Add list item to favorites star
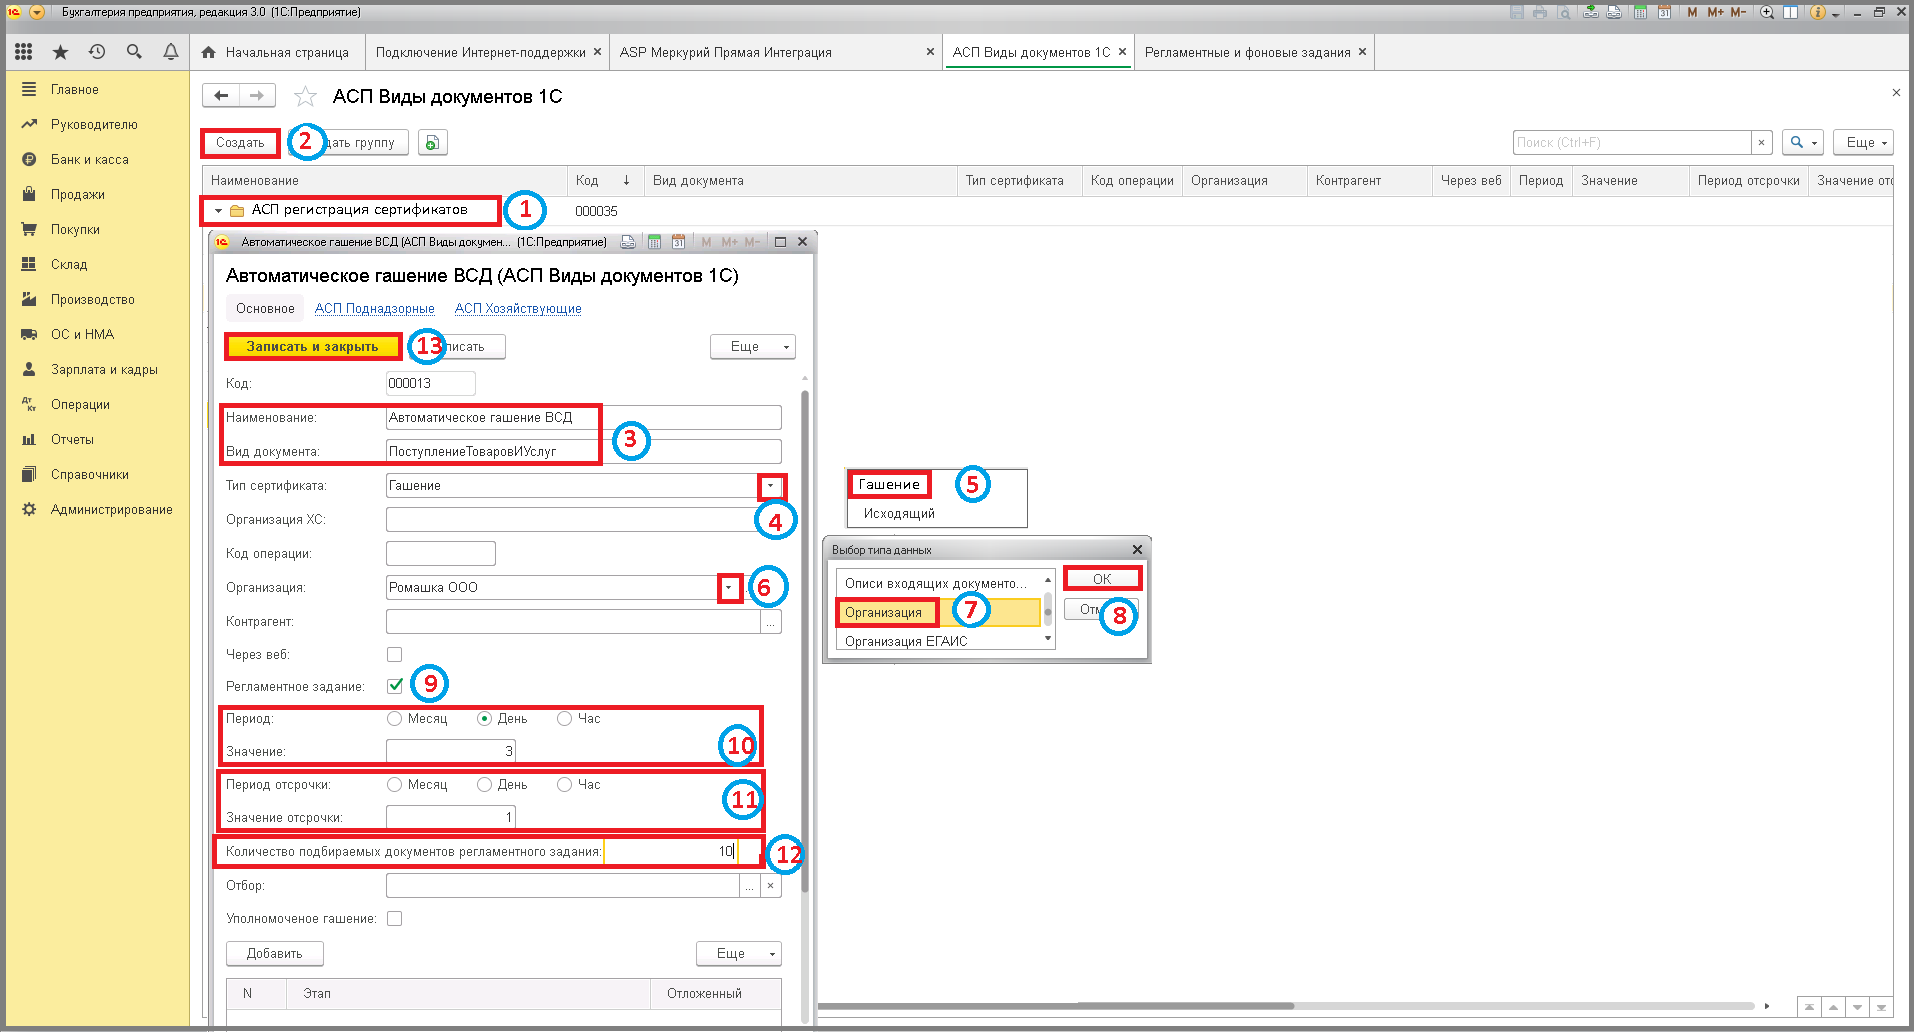The image size is (1914, 1032). point(305,96)
